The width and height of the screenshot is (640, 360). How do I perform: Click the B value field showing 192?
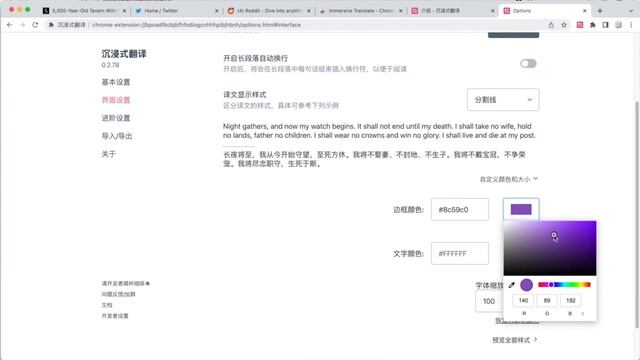point(571,300)
